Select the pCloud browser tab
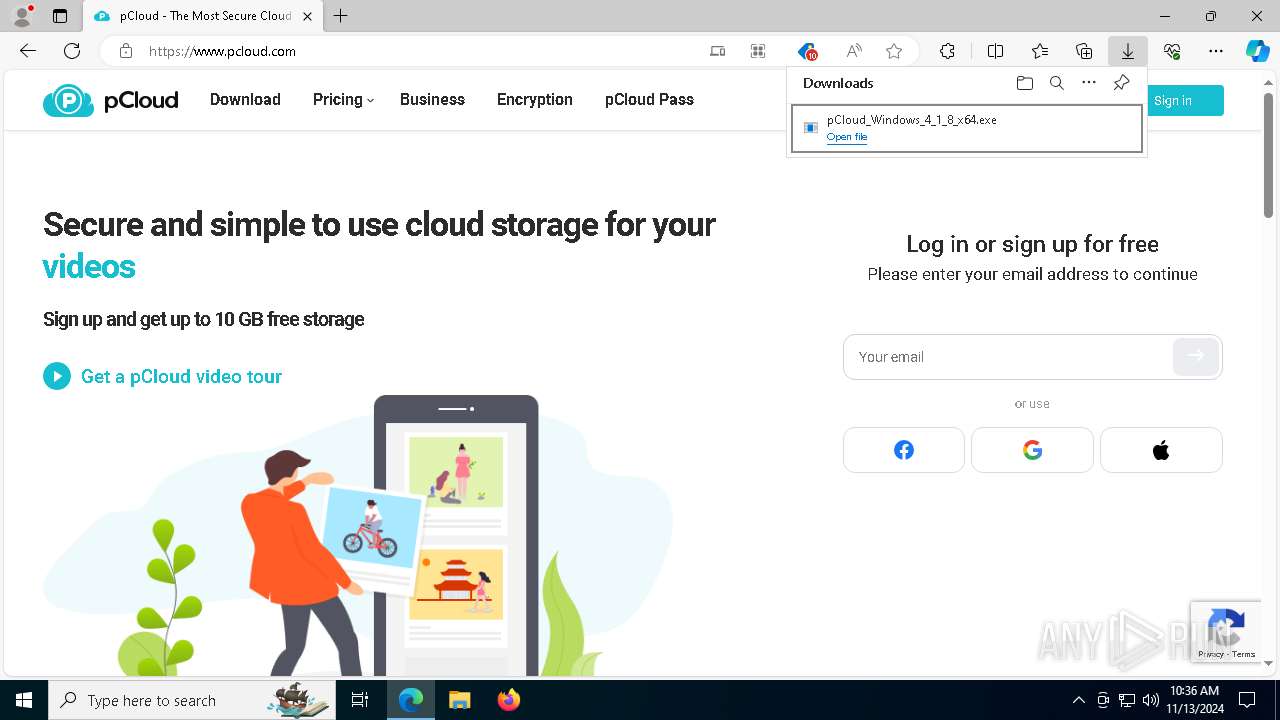 [202, 16]
